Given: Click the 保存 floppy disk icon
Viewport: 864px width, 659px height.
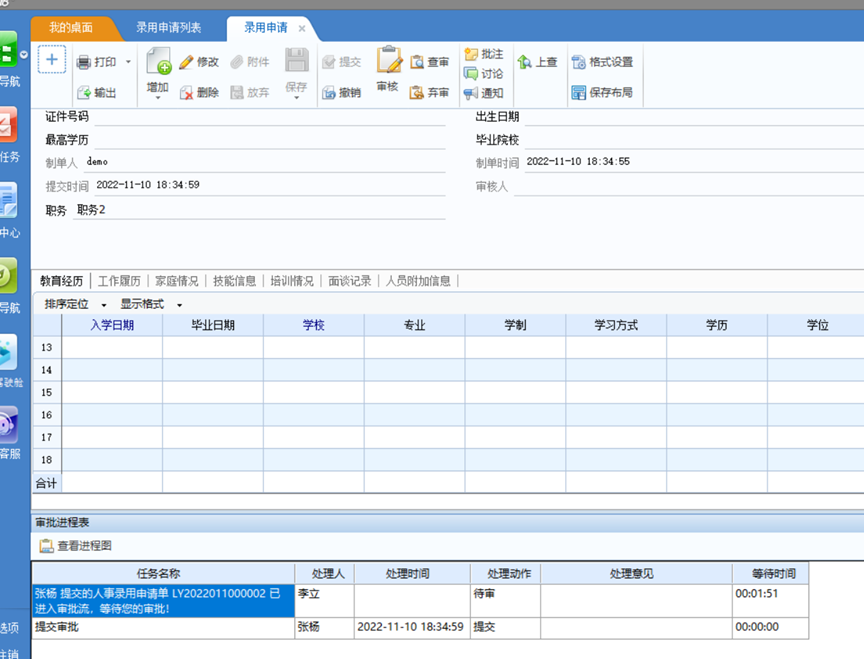Looking at the screenshot, I should pyautogui.click(x=296, y=60).
